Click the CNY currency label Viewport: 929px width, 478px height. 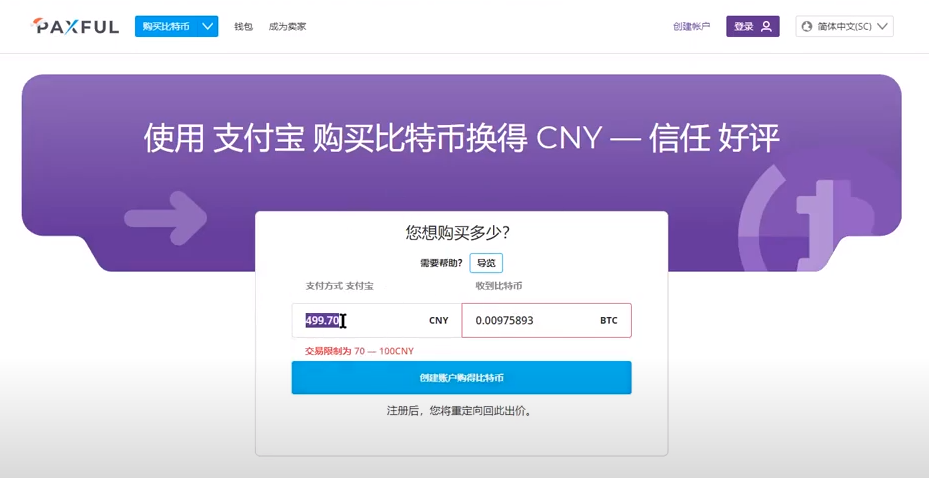click(438, 320)
